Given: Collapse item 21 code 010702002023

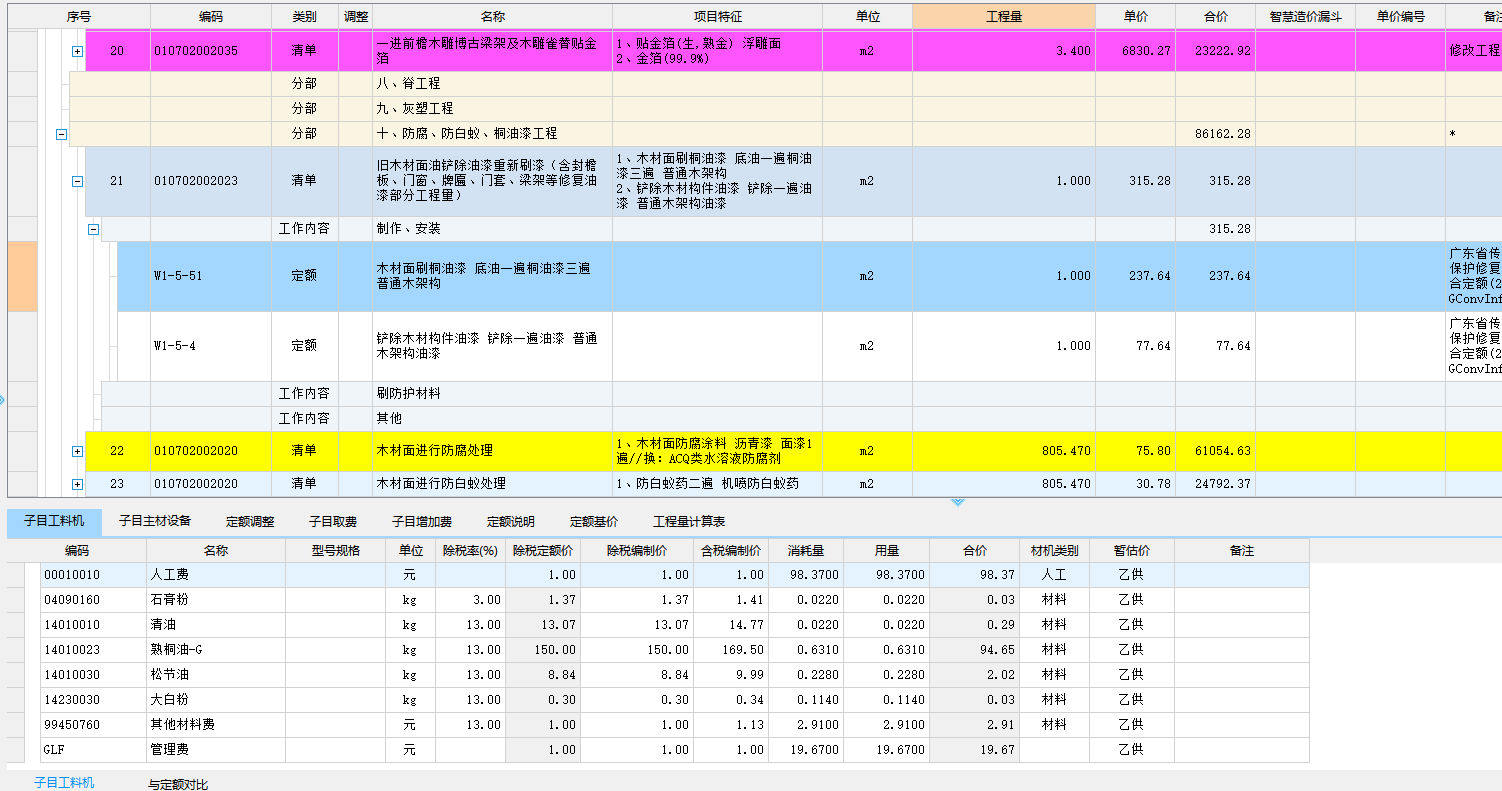Looking at the screenshot, I should tap(77, 182).
